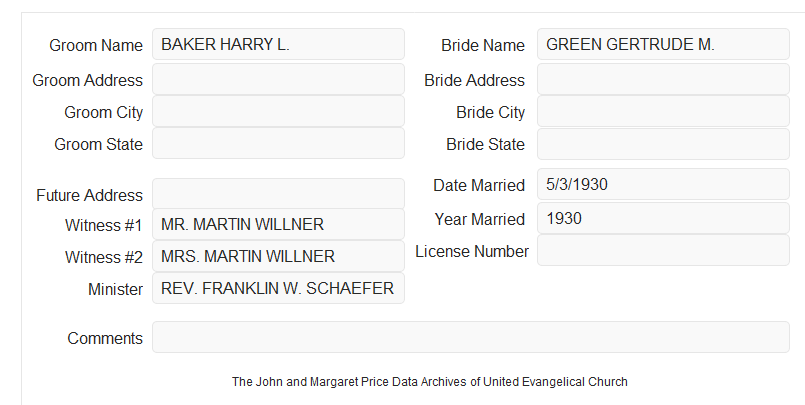805x405 pixels.
Task: Click the Witness #1 field
Action: [278, 224]
